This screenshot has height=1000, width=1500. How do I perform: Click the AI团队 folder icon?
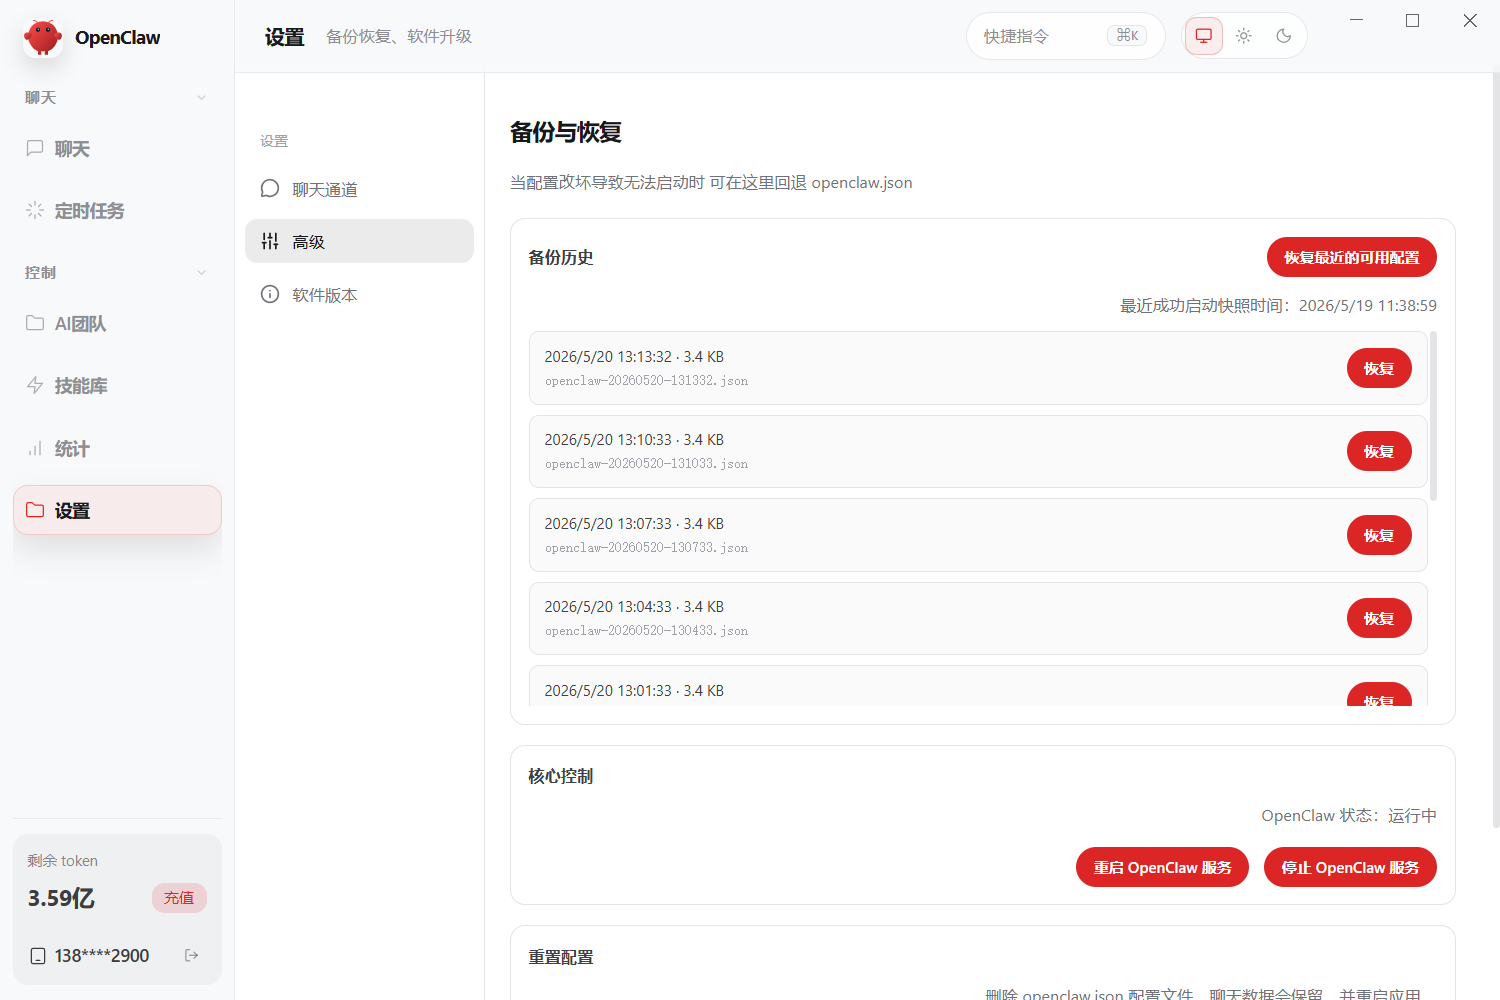coord(35,323)
